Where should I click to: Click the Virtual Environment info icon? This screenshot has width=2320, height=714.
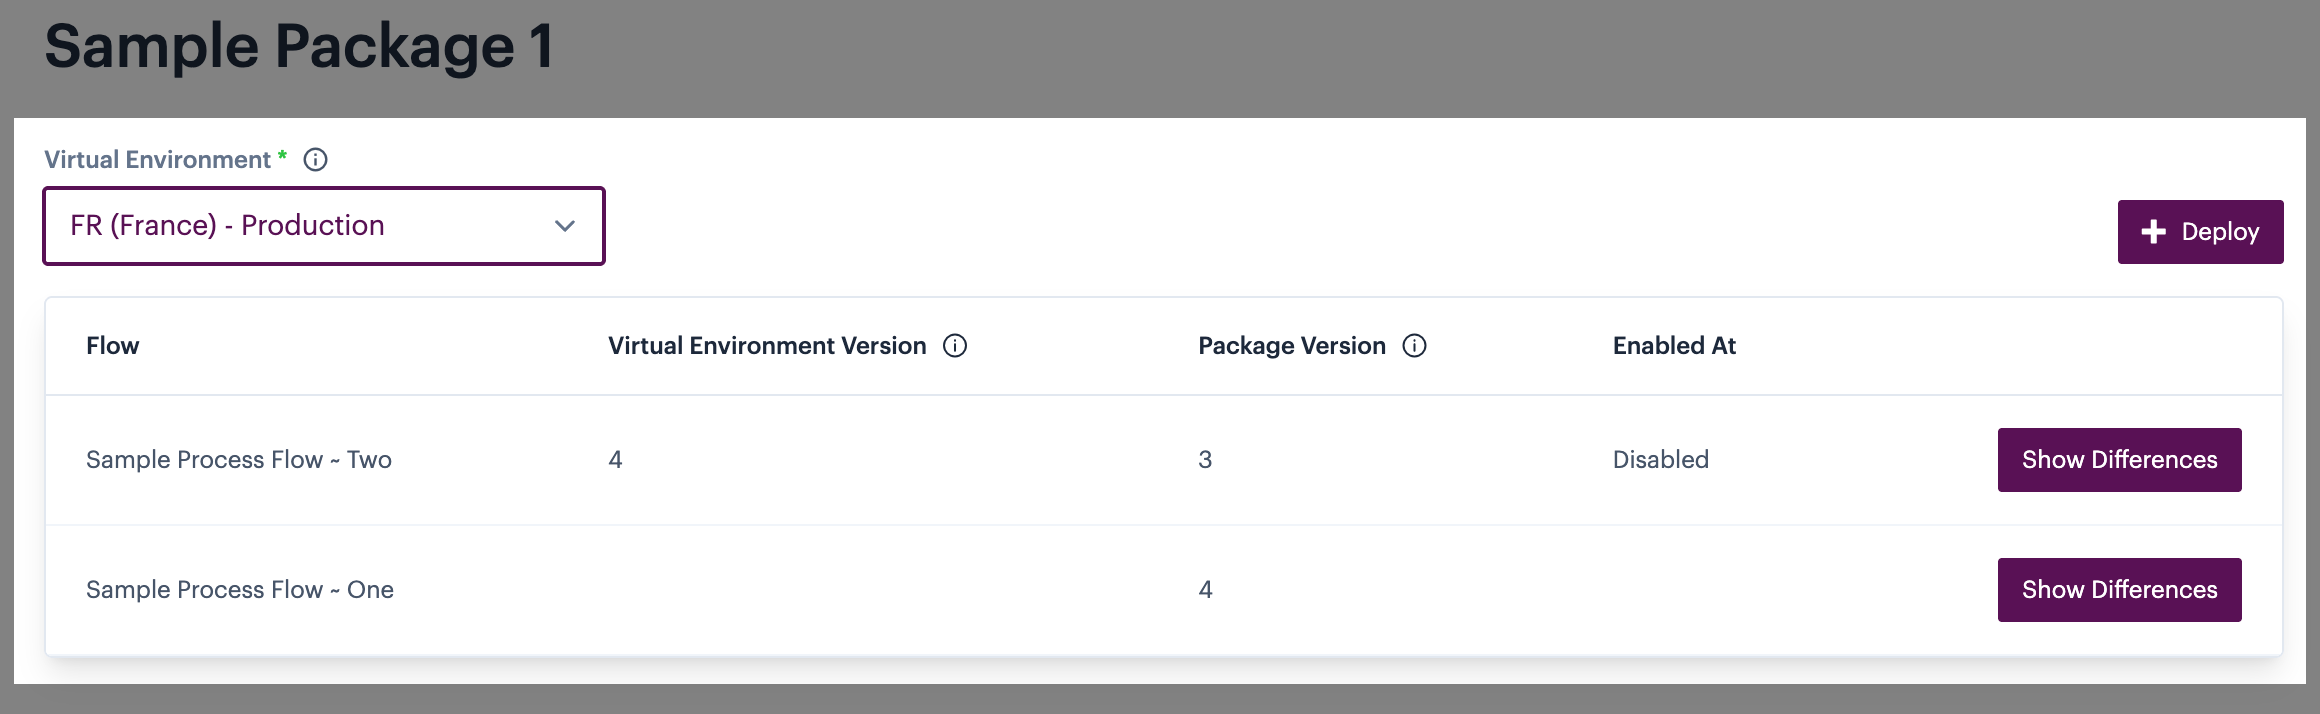click(x=315, y=160)
